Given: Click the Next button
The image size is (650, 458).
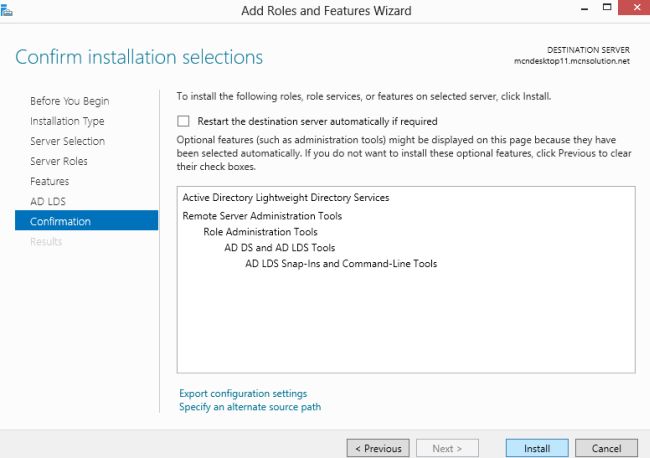Looking at the screenshot, I should coord(446,448).
